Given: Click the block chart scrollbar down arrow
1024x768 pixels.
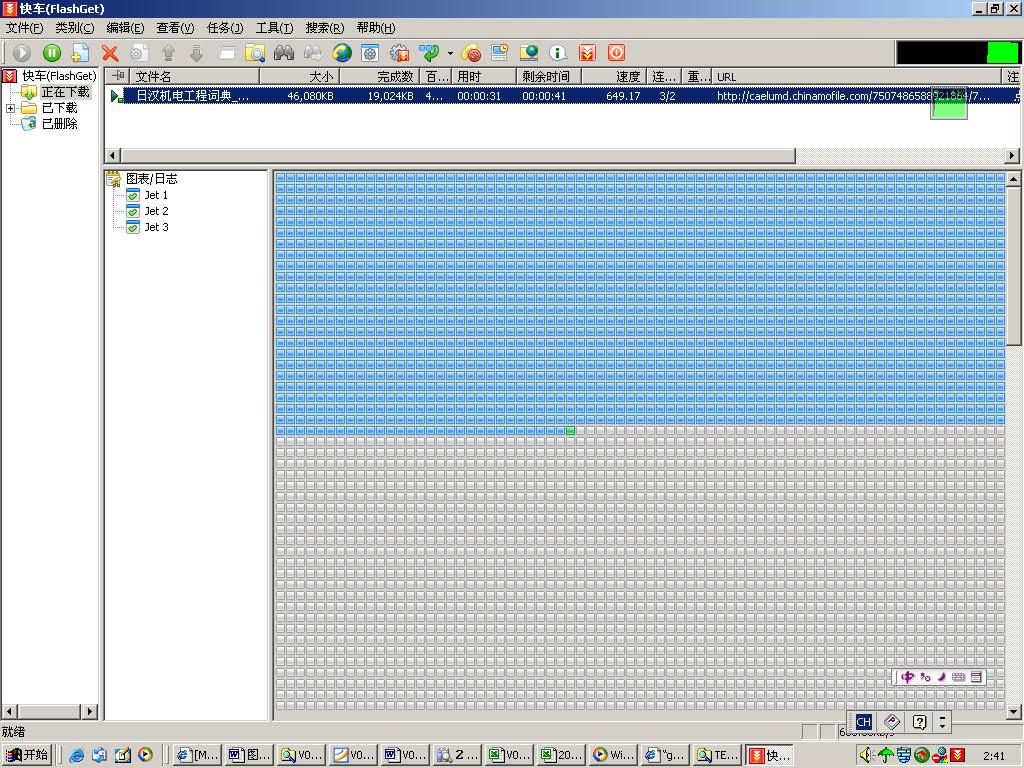Looking at the screenshot, I should point(1013,712).
